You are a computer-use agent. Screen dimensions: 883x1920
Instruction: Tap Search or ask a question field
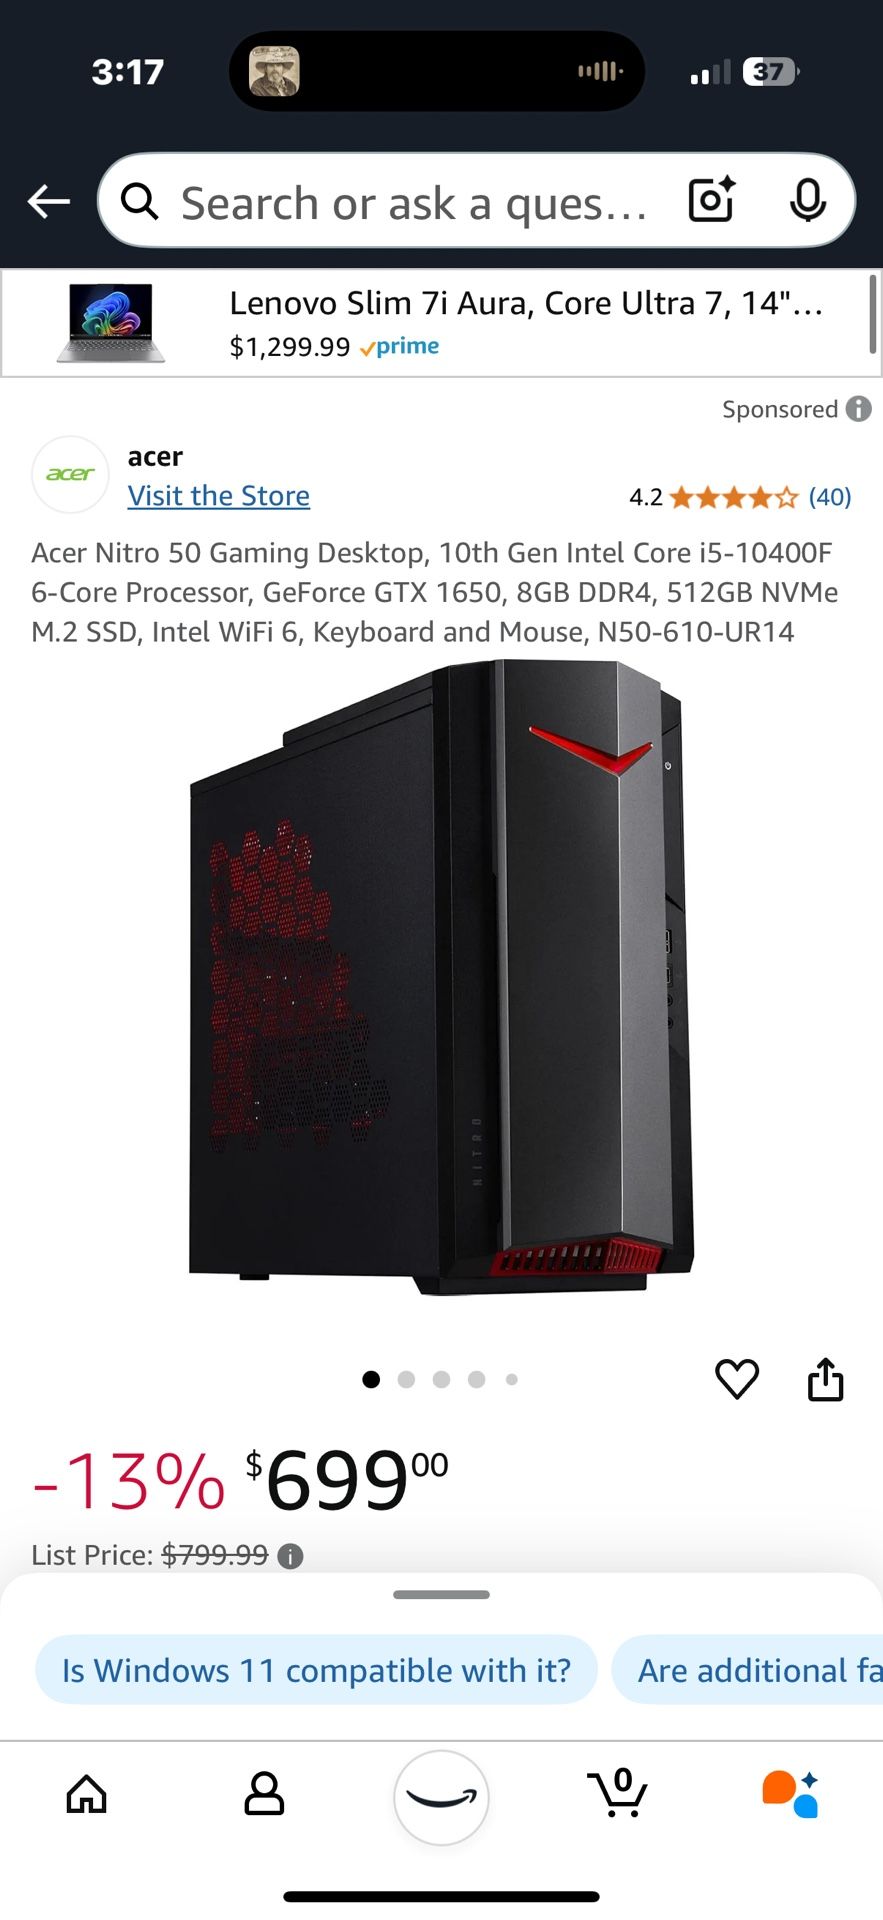414,203
